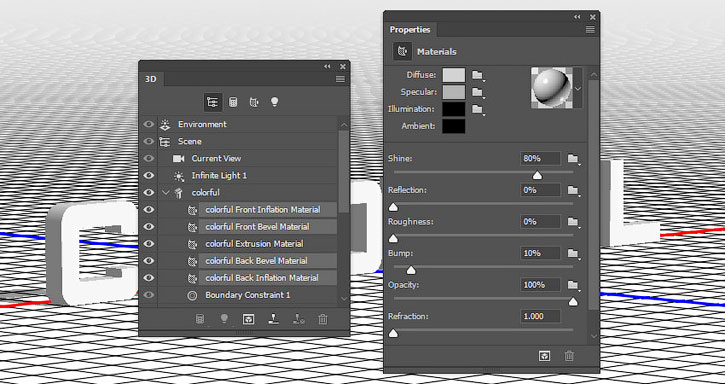Add new light from 3D panel bottom

(x=224, y=319)
